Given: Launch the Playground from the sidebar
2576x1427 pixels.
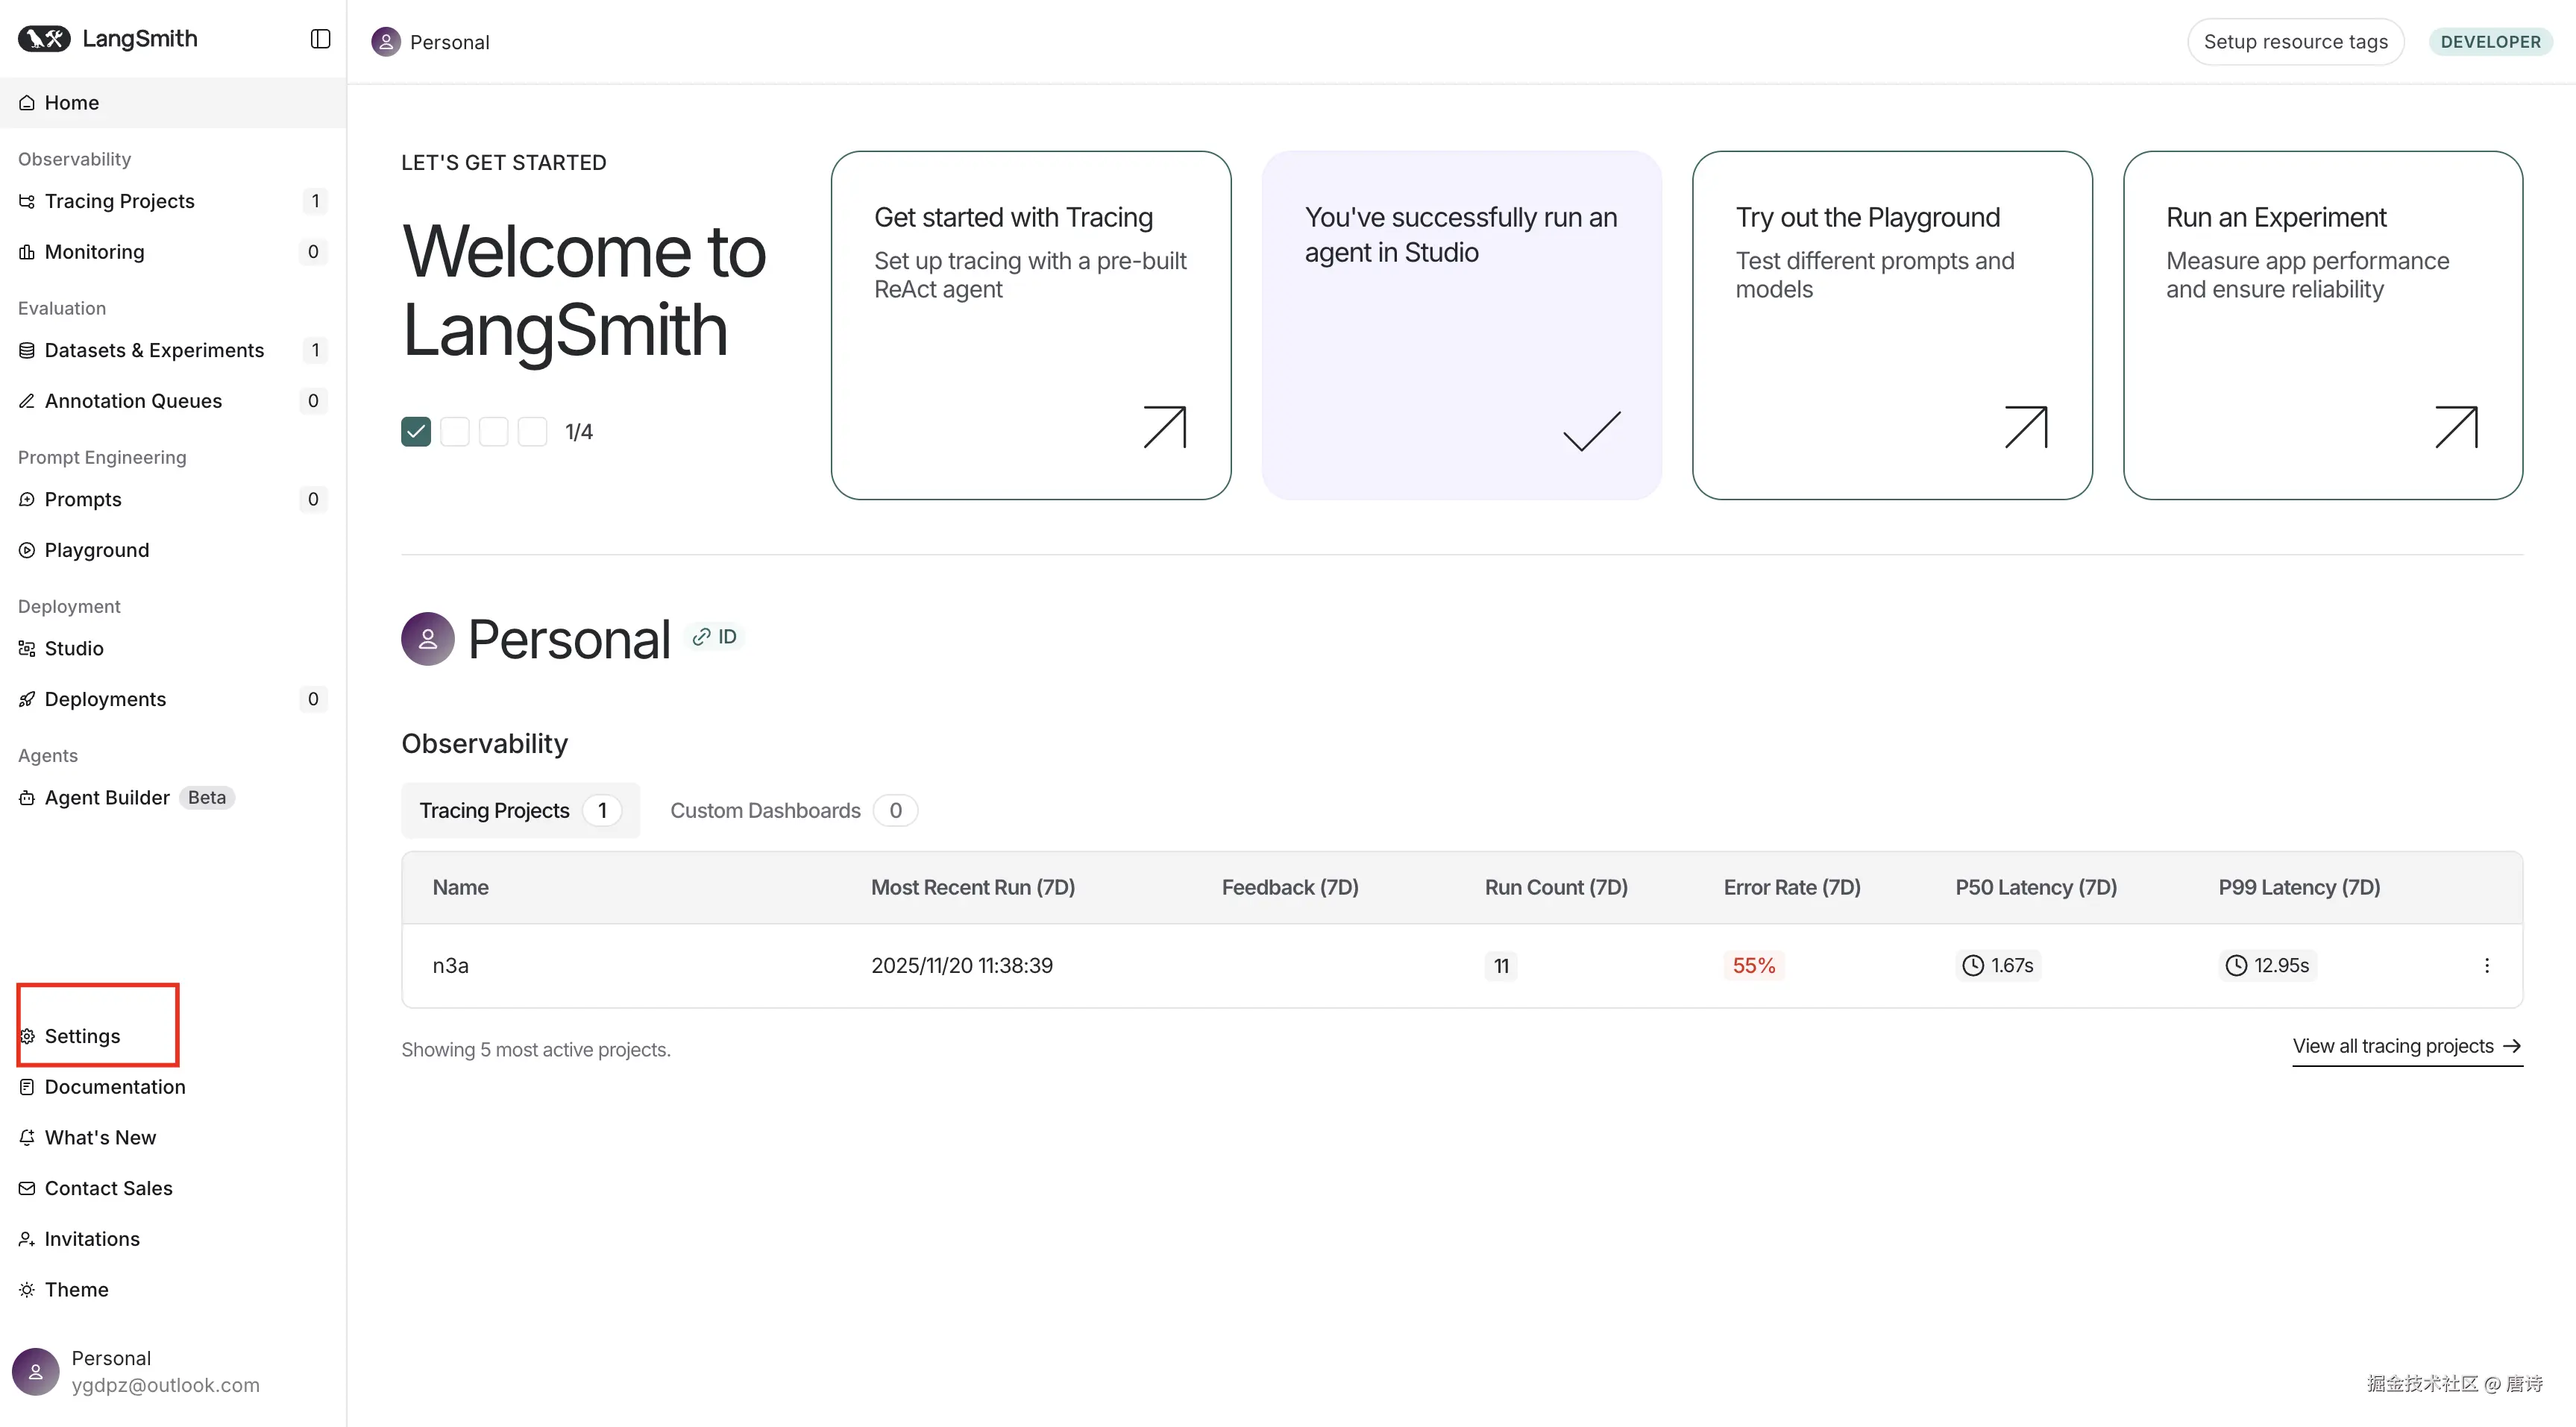Looking at the screenshot, I should point(96,550).
